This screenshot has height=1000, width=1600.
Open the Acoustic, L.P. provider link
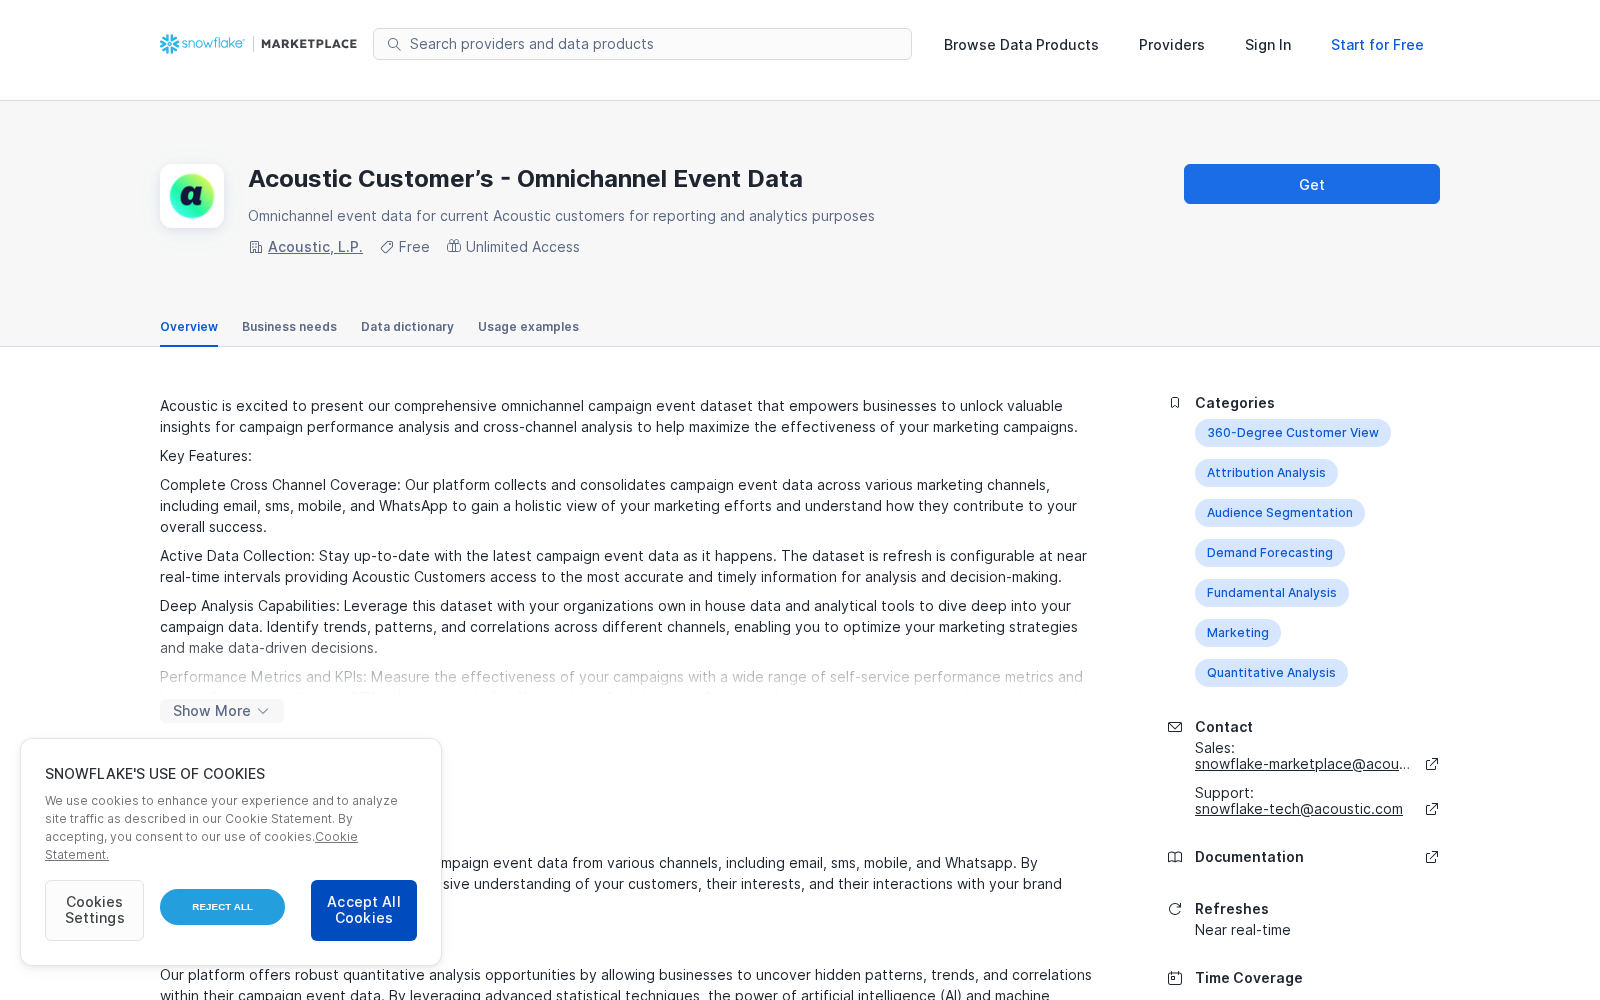315,247
